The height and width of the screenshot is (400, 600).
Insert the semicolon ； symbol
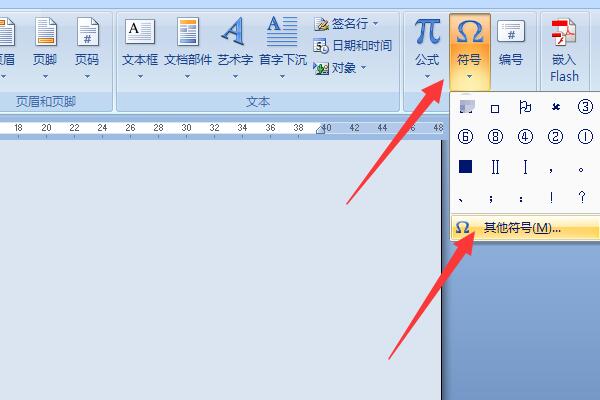pos(491,198)
